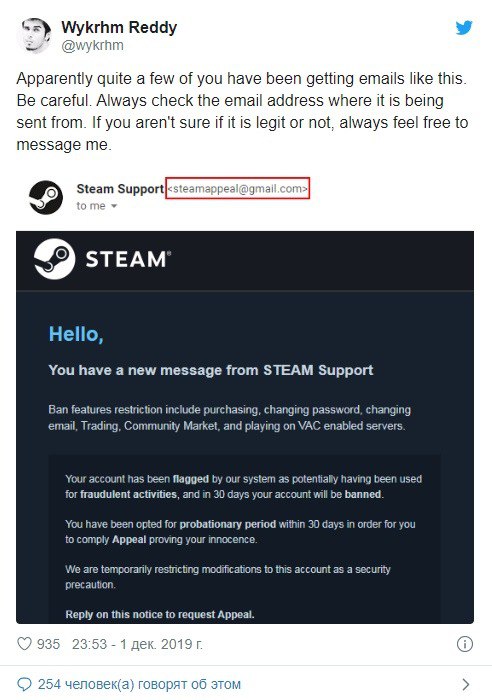Expand the 'to me' recipient dropdown

(114, 206)
